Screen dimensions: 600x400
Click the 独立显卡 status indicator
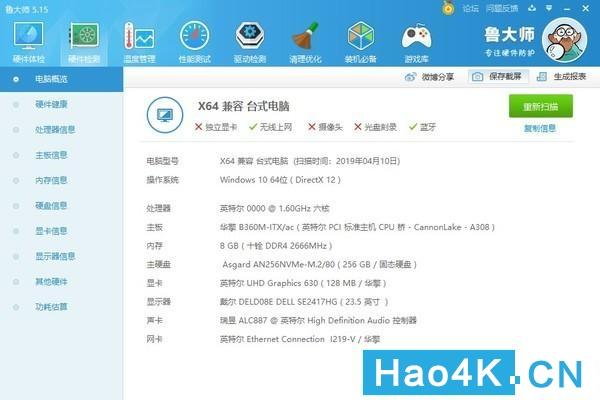pyautogui.click(x=216, y=127)
